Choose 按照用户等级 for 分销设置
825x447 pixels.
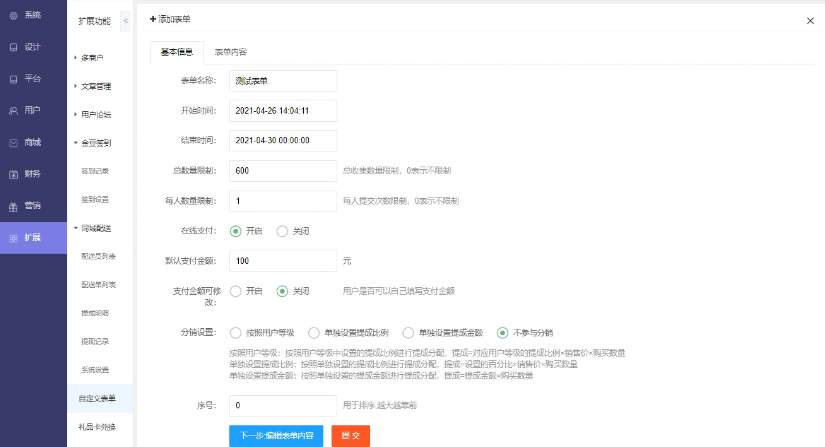coord(236,332)
